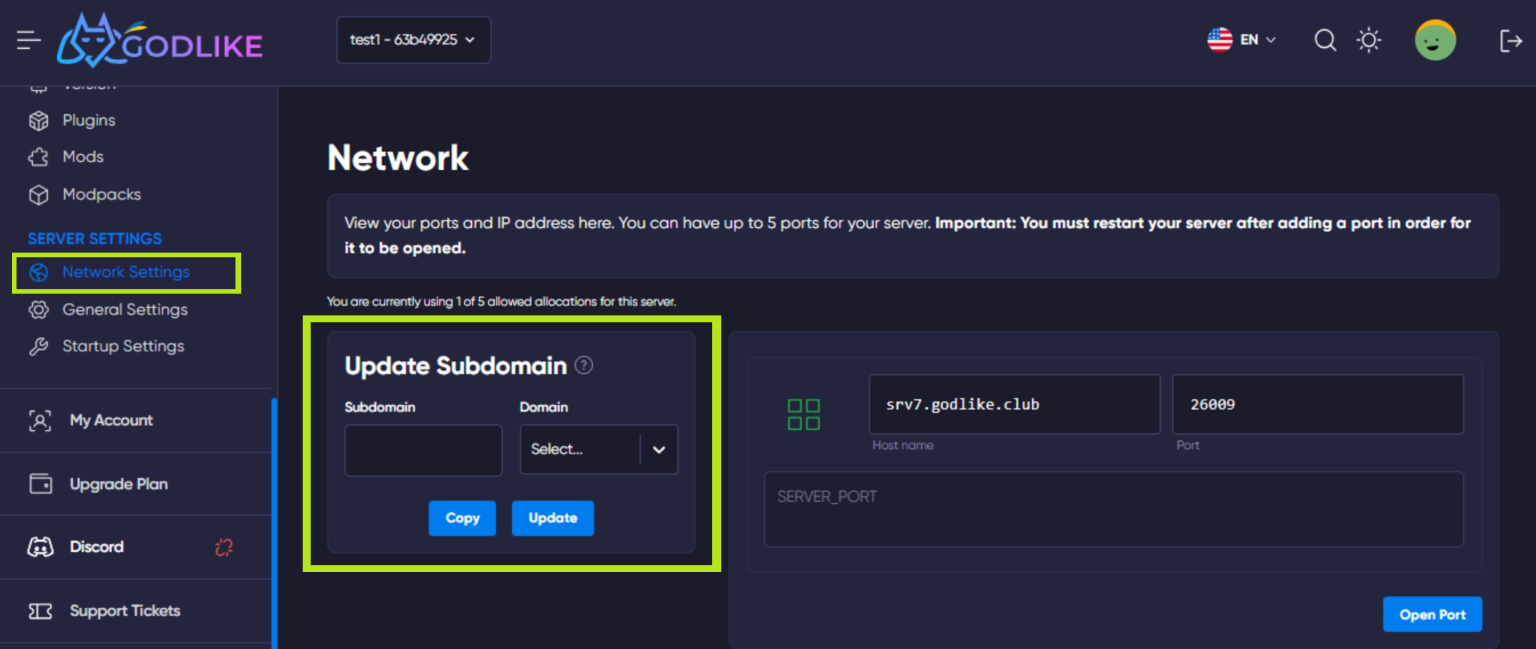1536x649 pixels.
Task: Click the logout icon top right
Action: click(1511, 40)
